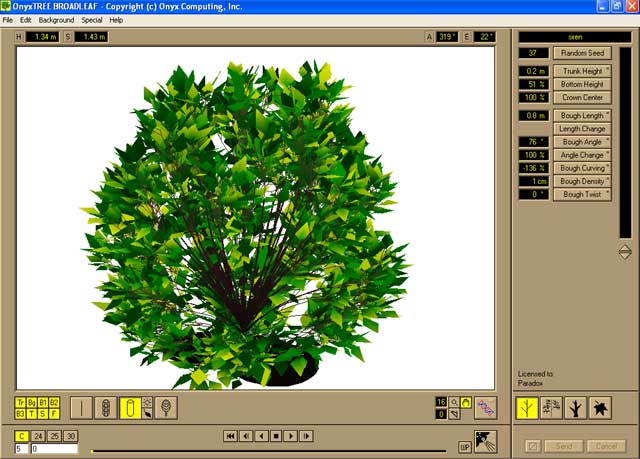Select the yellow branch skeleton icon
Viewport: 640px width, 459px height.
click(528, 407)
